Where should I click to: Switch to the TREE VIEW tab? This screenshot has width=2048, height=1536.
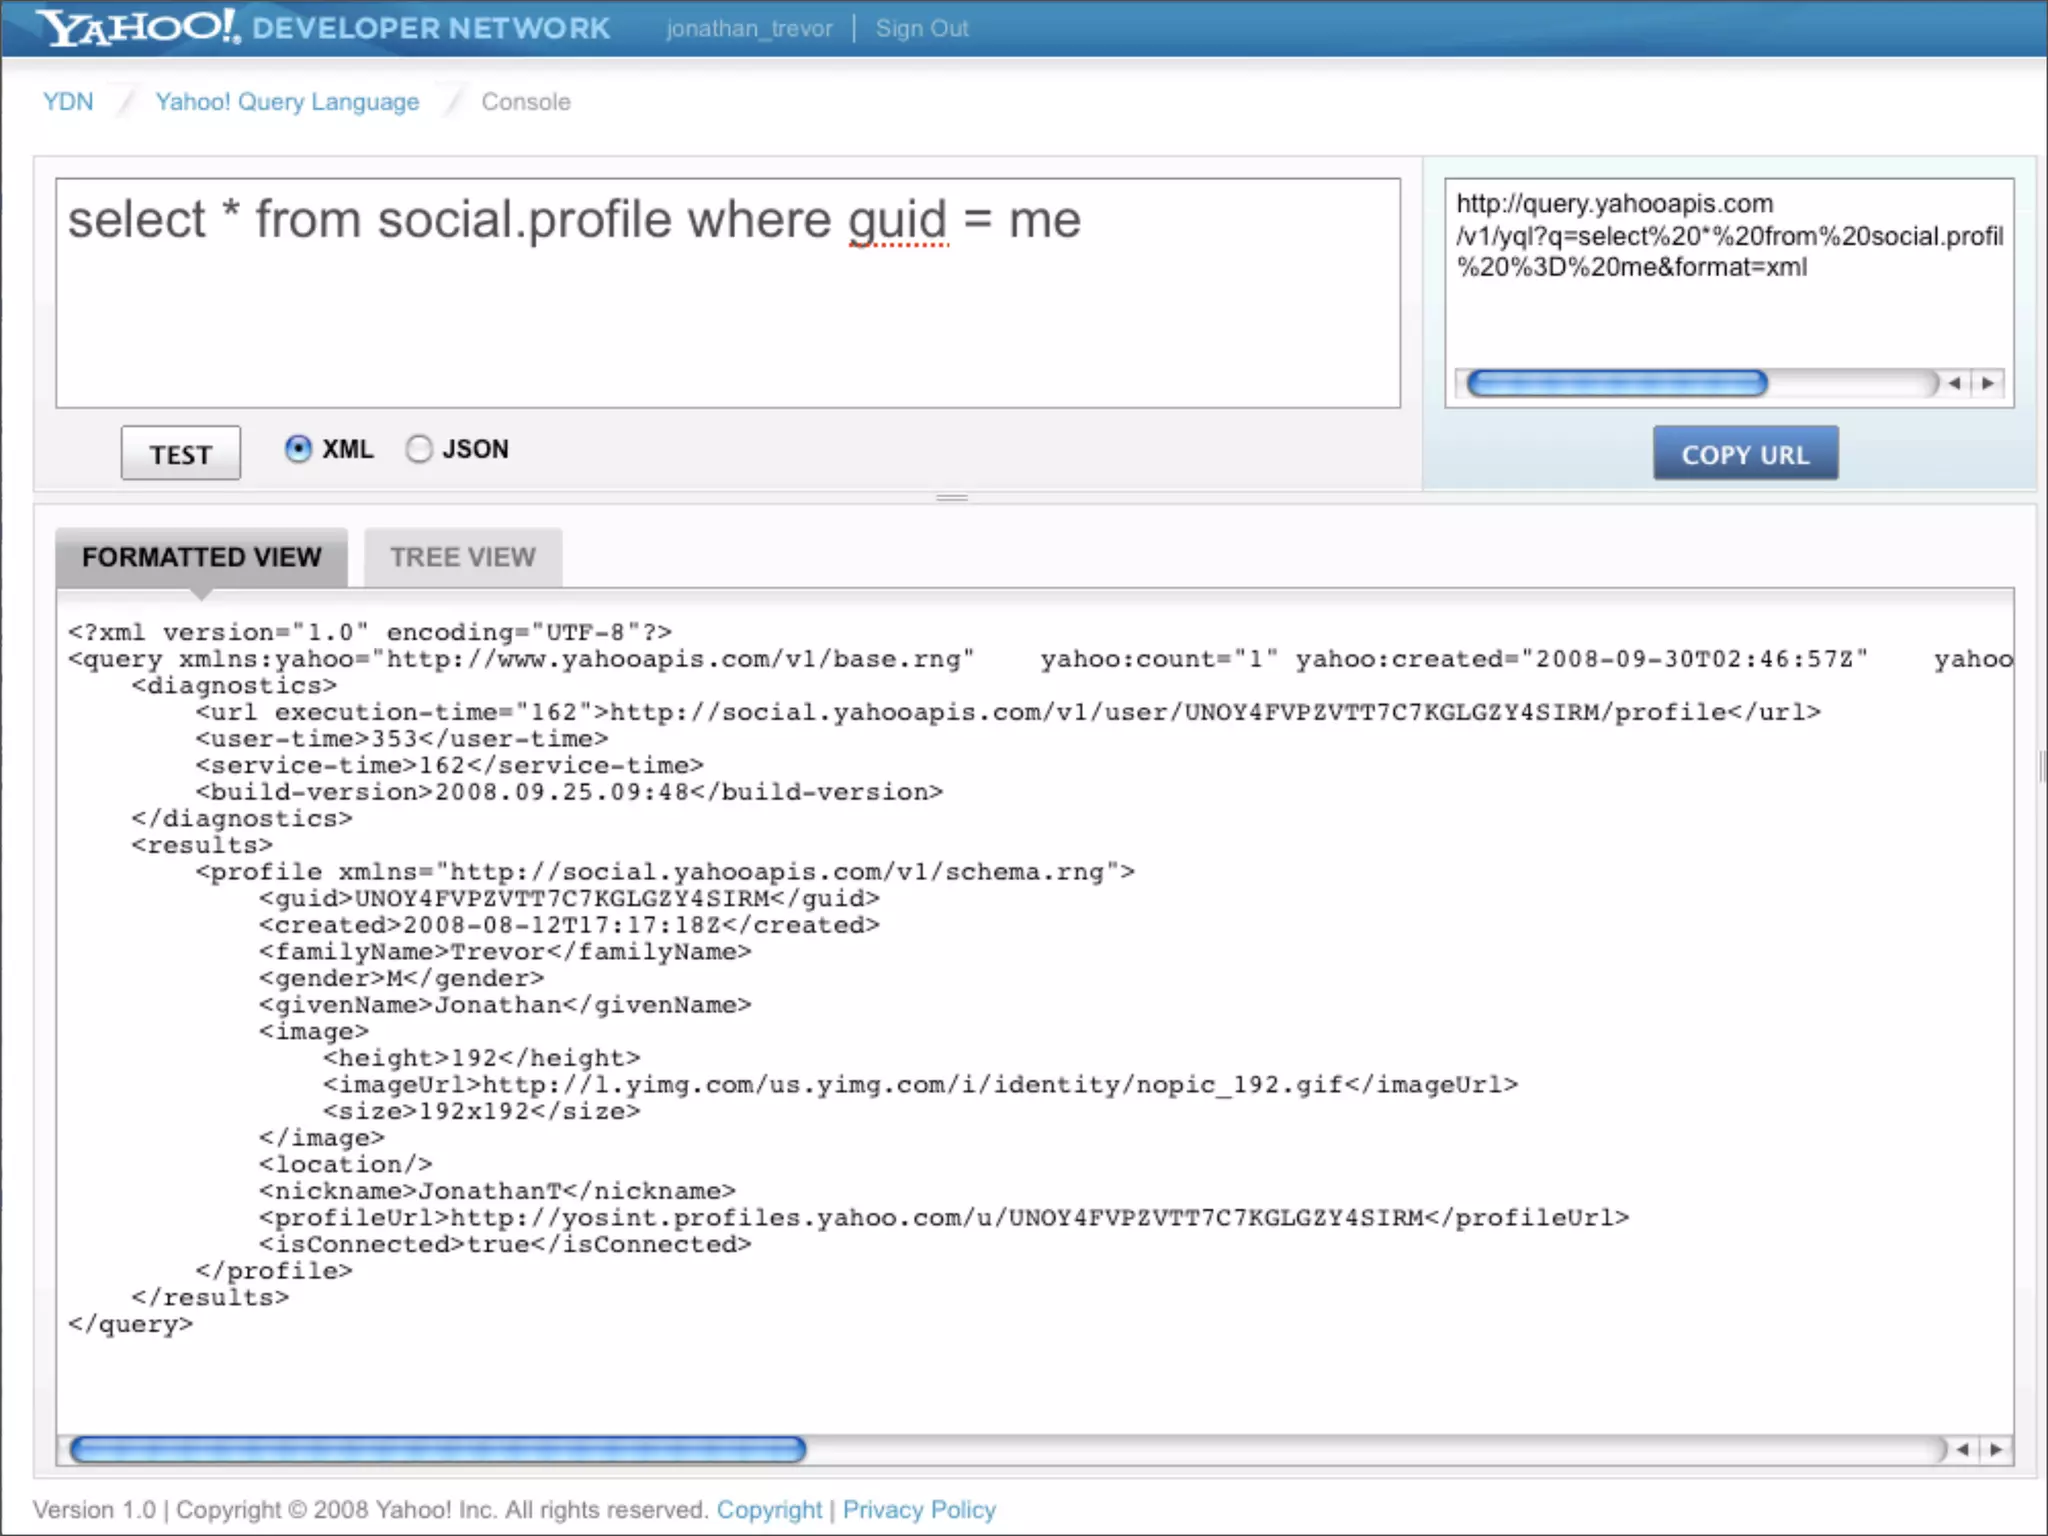(463, 557)
